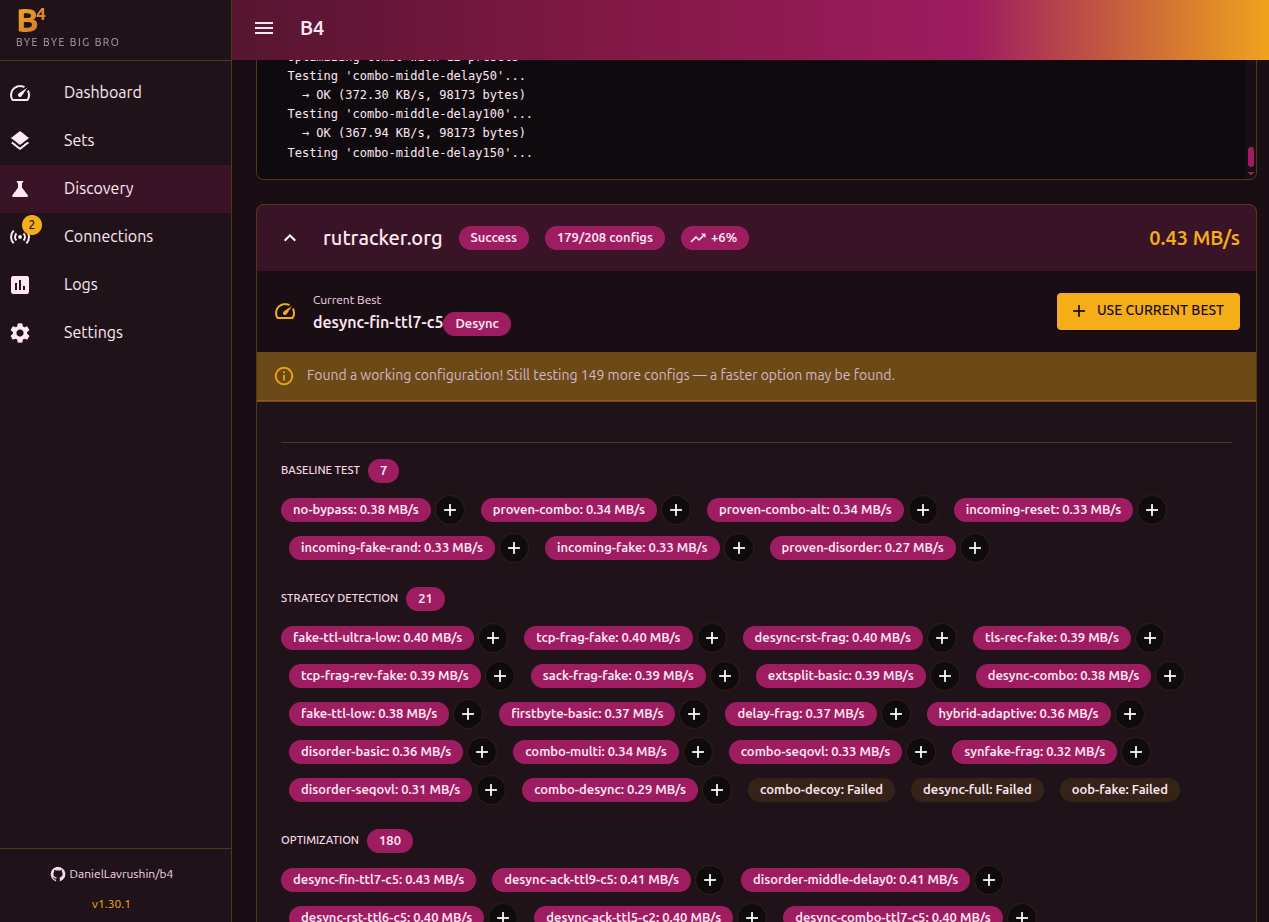This screenshot has width=1269, height=922.
Task: Go to the Dashboard page
Action: [115, 93]
